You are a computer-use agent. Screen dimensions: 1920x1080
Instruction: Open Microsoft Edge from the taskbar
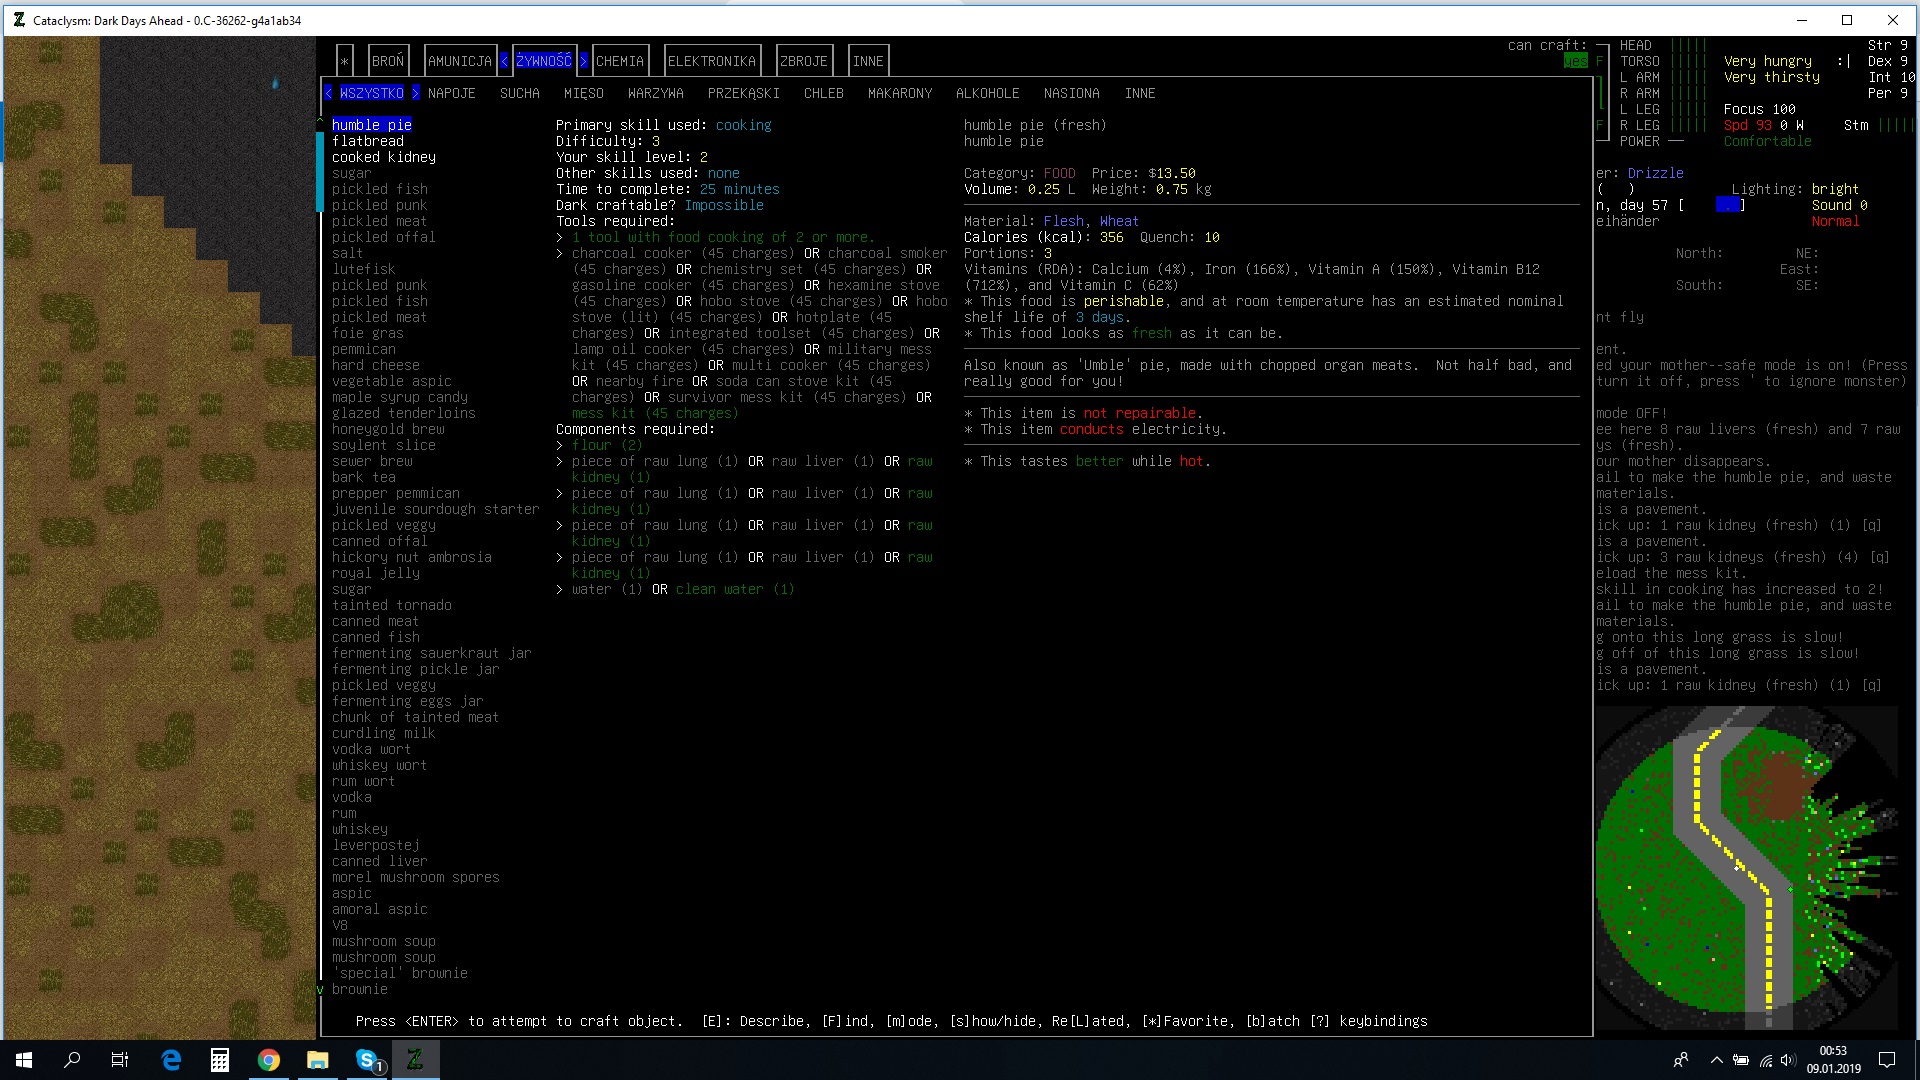click(x=171, y=1060)
